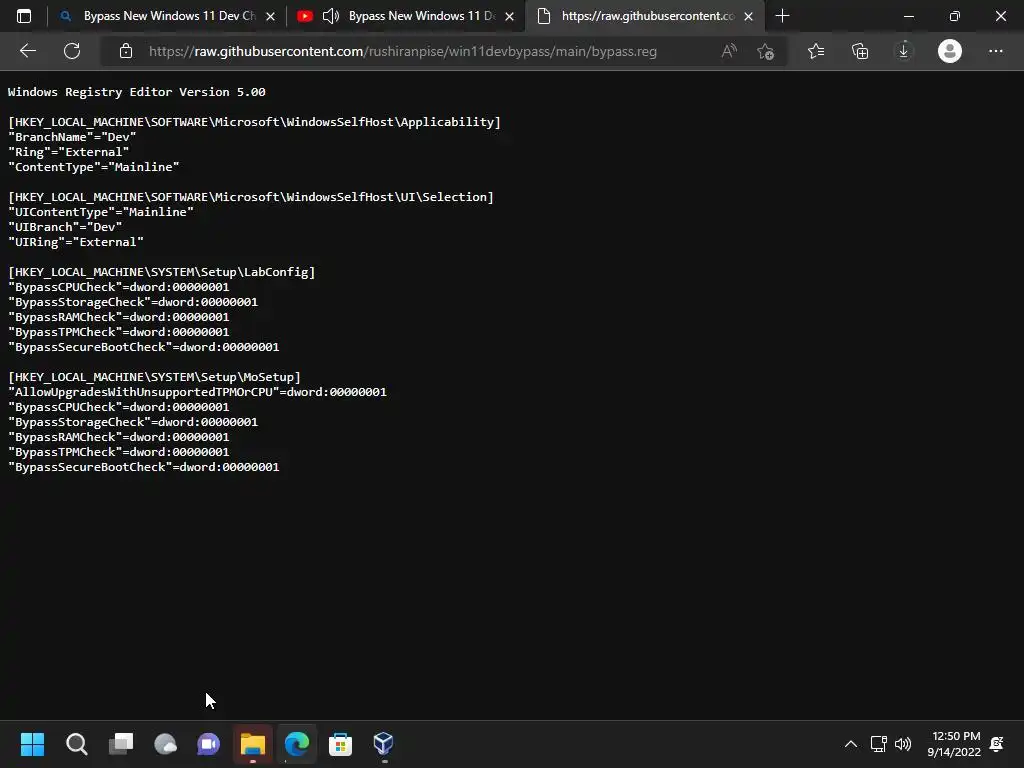Click BypassTPMCheck under MoSetup
Screen dimensions: 1024x768
pos(118,453)
